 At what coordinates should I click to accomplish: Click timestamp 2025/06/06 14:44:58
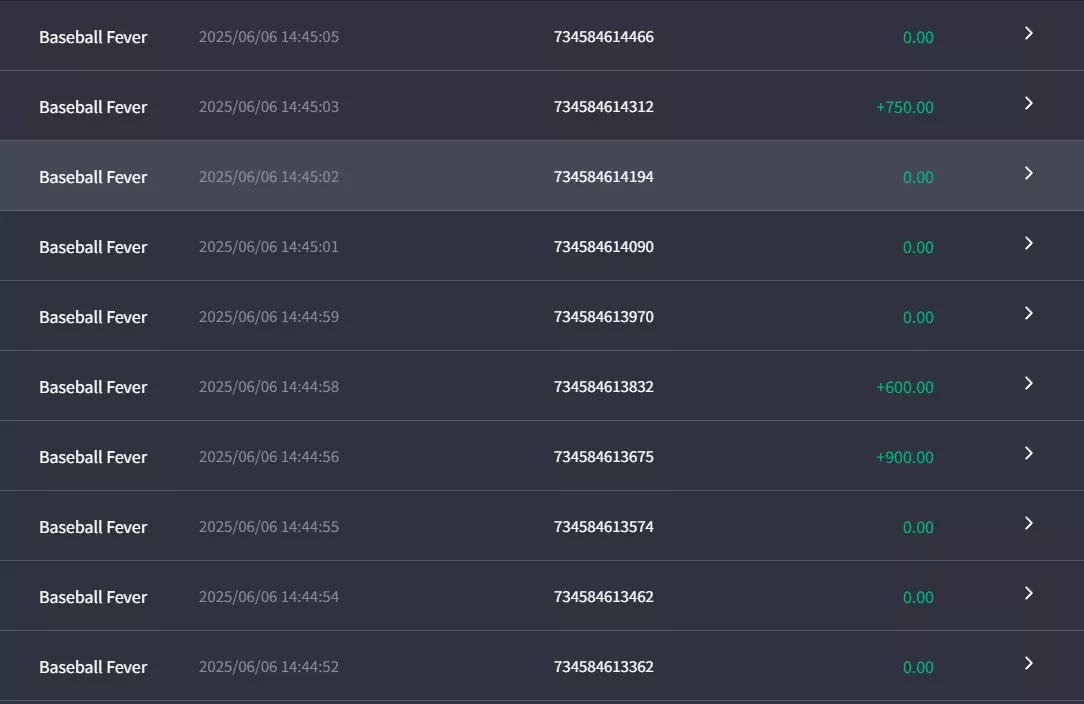[269, 387]
